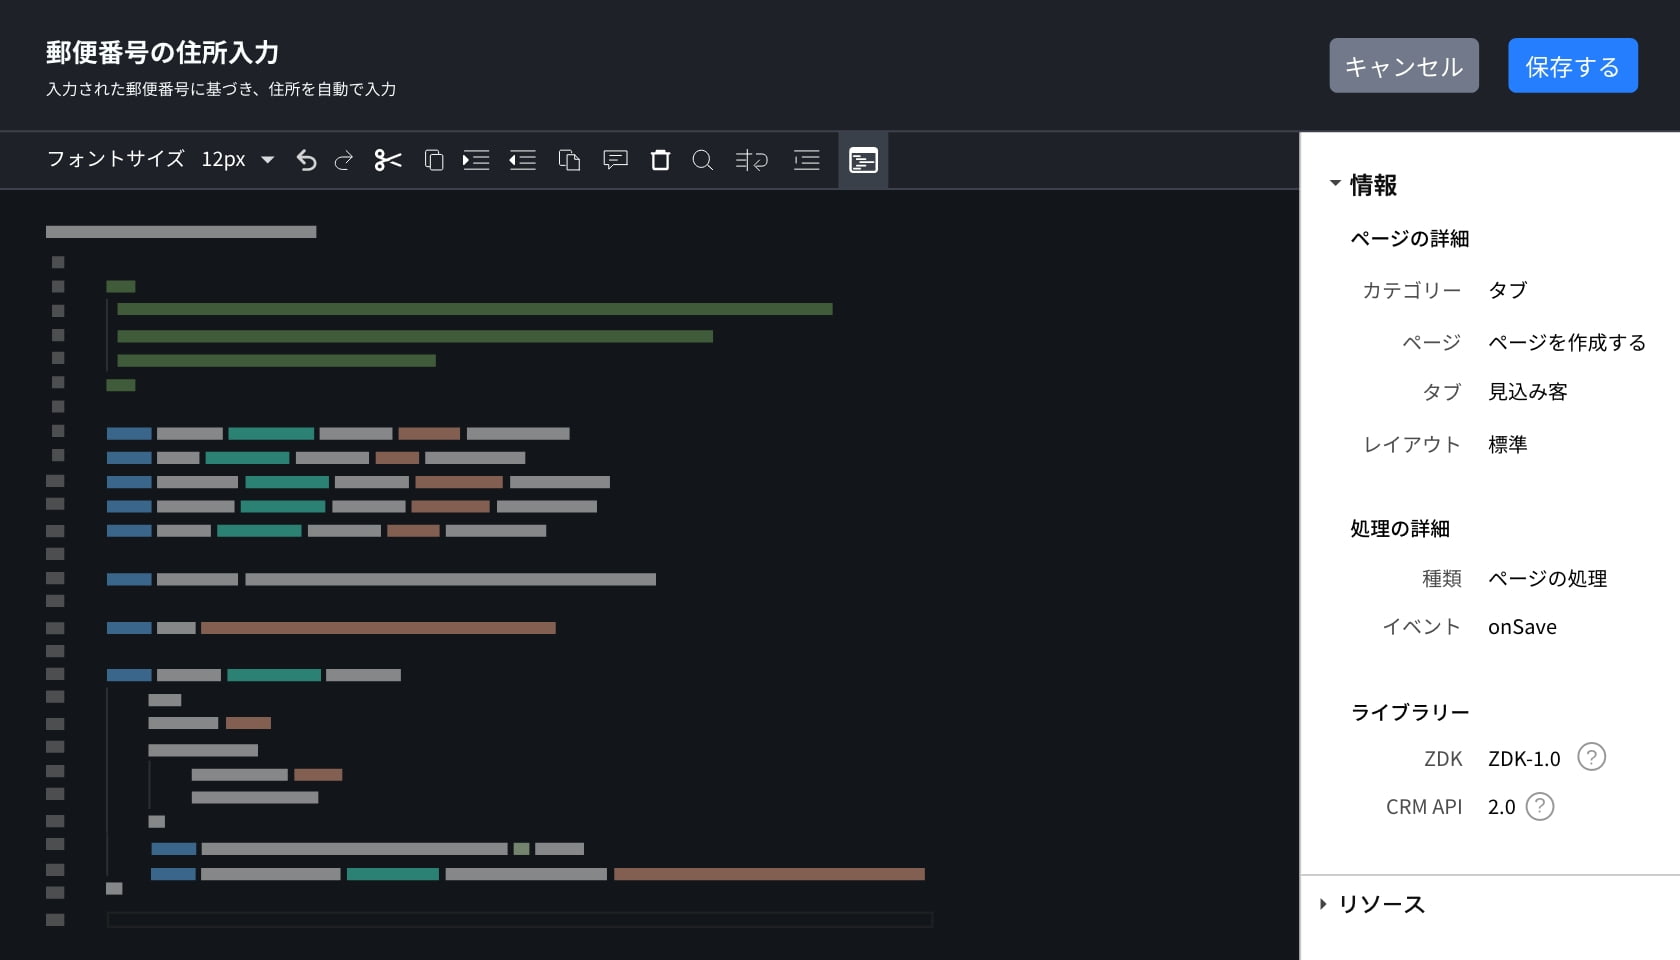
Task: Collapse the 情報 section
Action: tap(1335, 184)
